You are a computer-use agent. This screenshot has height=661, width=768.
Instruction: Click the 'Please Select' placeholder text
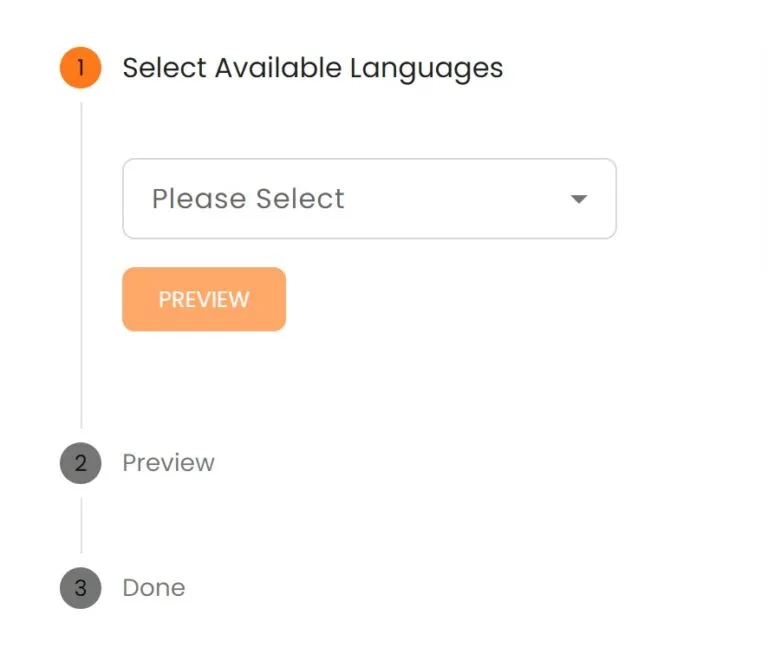click(248, 198)
